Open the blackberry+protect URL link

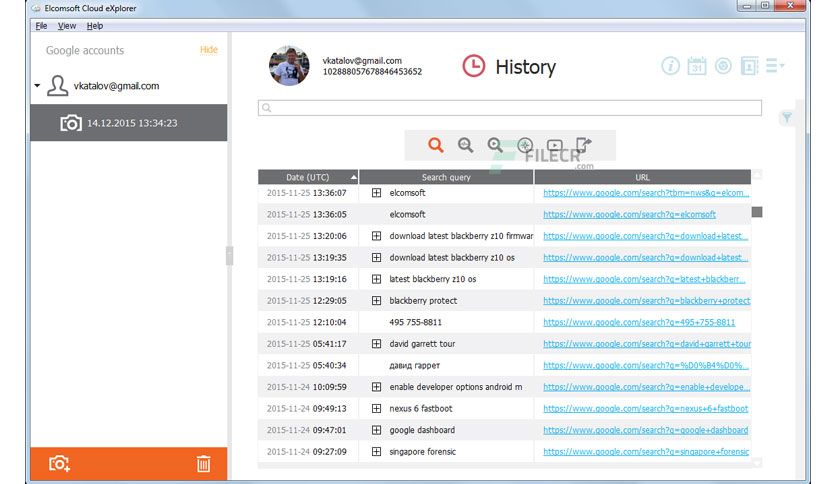[x=646, y=301]
